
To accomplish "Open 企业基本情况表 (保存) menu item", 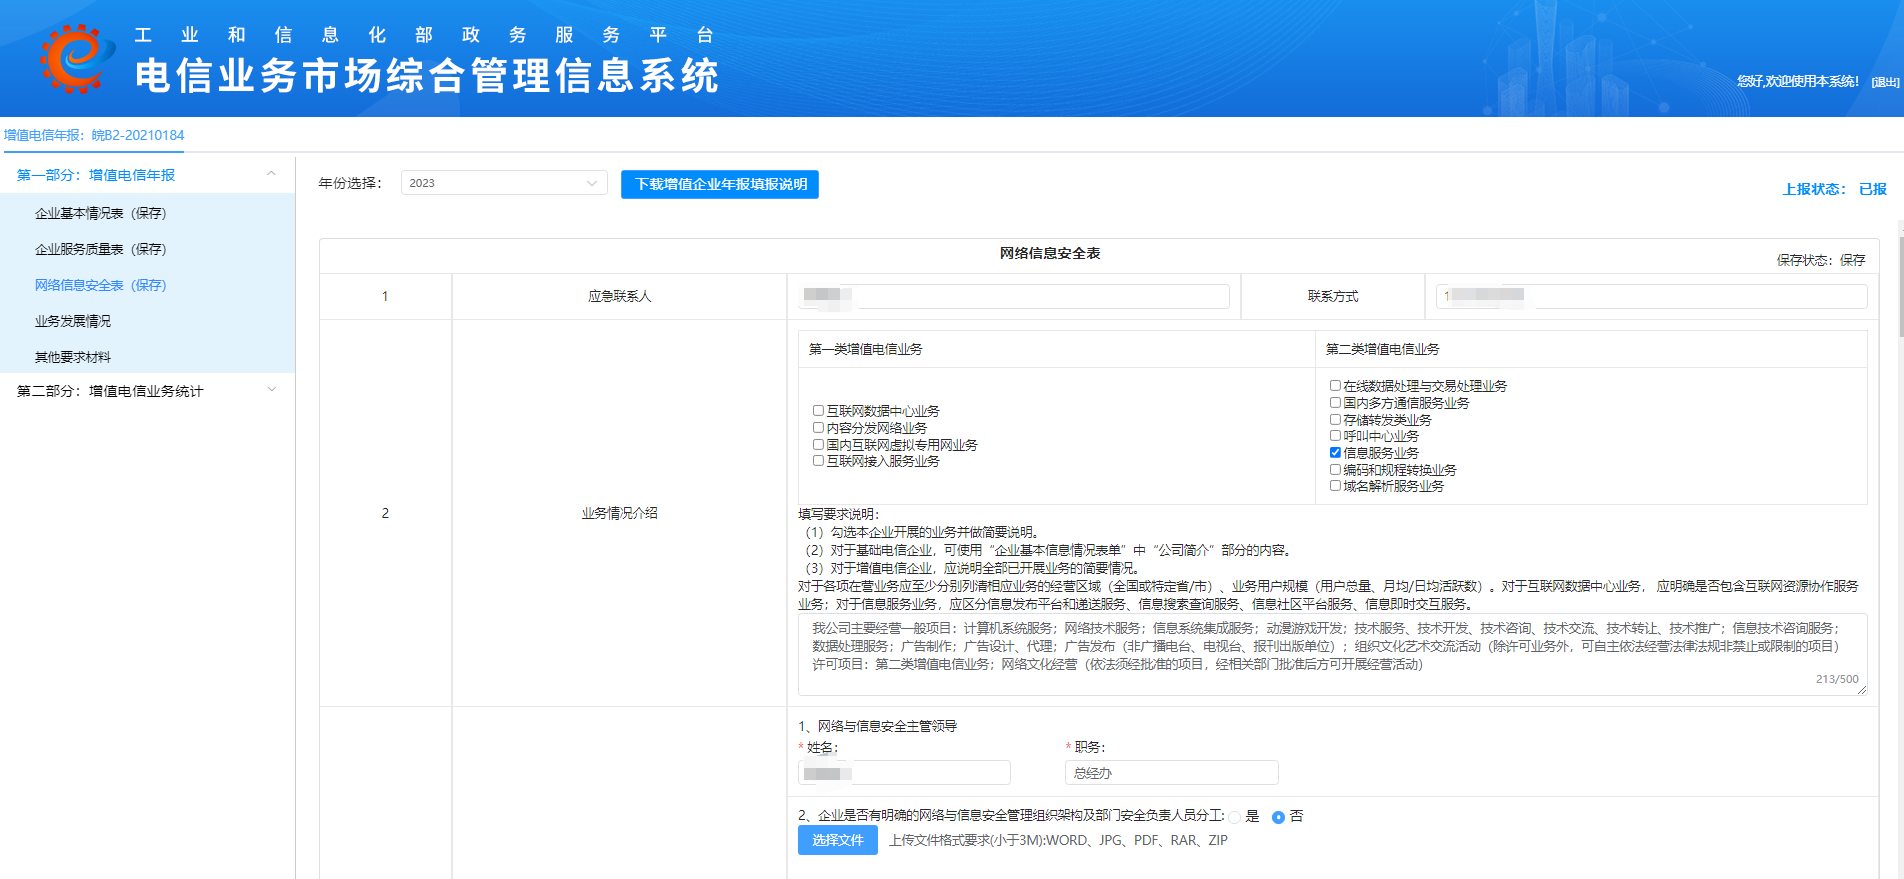I will (100, 213).
